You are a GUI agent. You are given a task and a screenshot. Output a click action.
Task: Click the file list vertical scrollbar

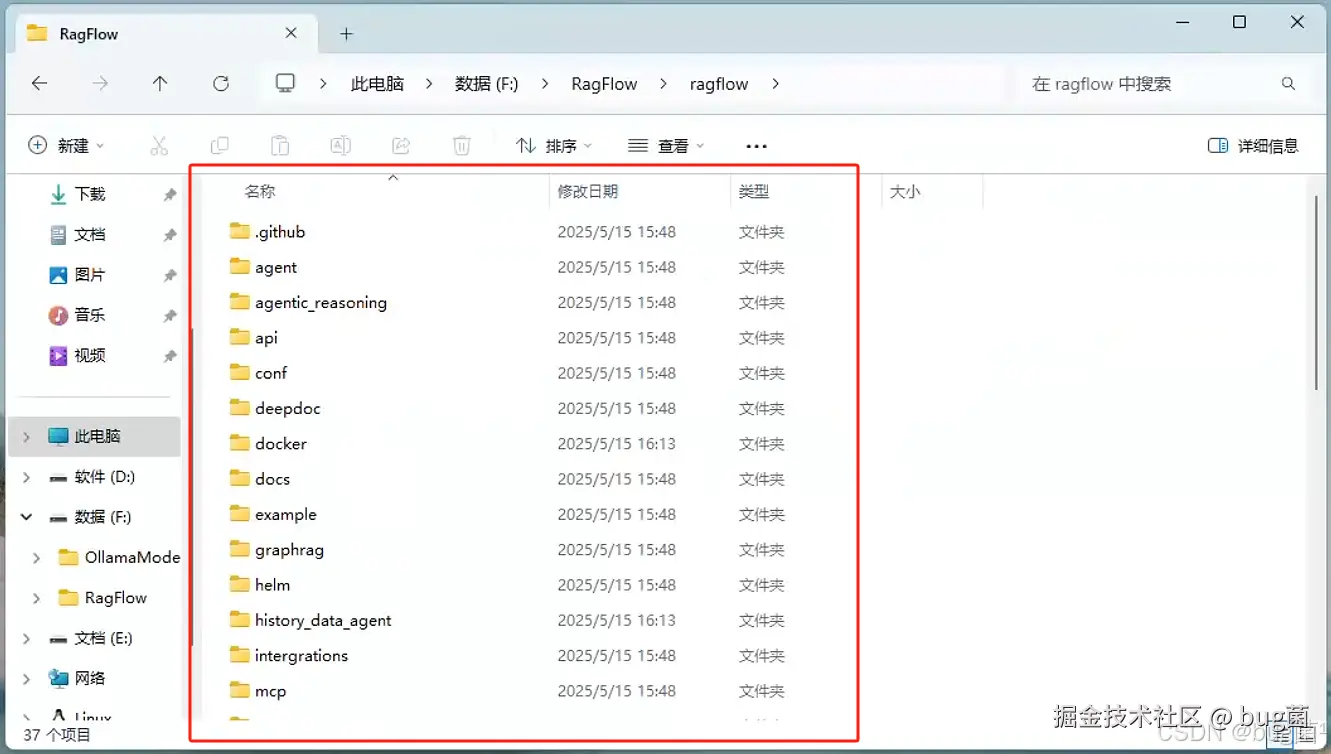pyautogui.click(x=1318, y=292)
